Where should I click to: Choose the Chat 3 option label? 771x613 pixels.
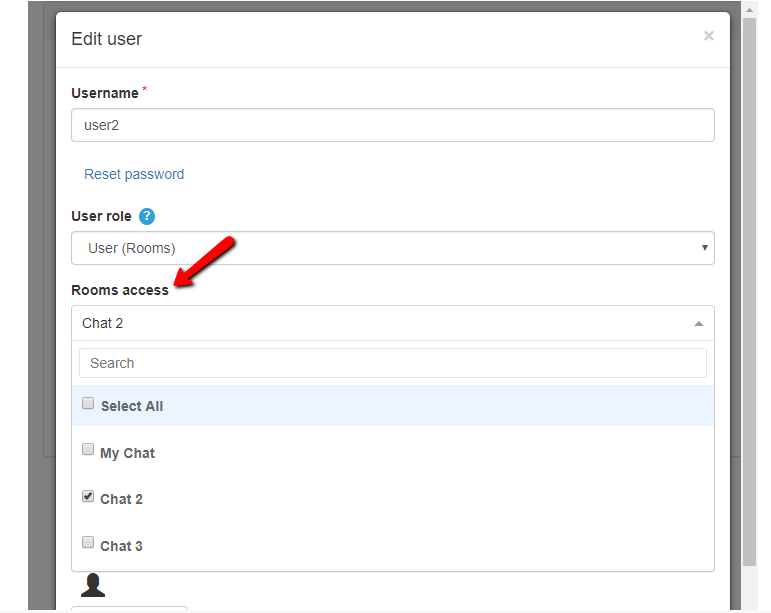point(121,546)
